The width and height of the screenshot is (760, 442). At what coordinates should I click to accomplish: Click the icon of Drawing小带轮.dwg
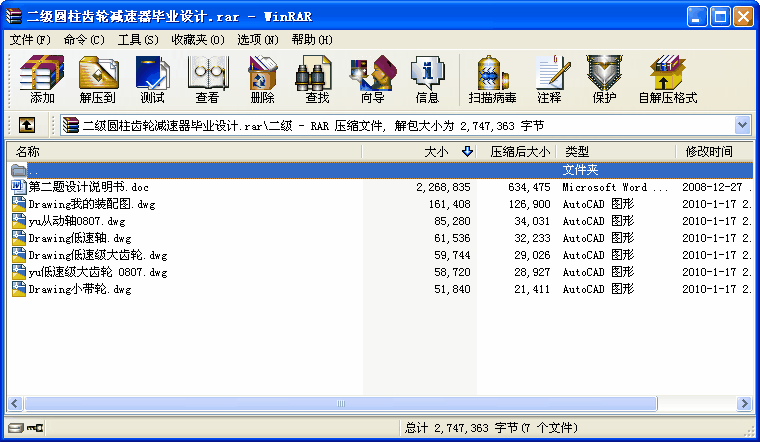(18, 289)
